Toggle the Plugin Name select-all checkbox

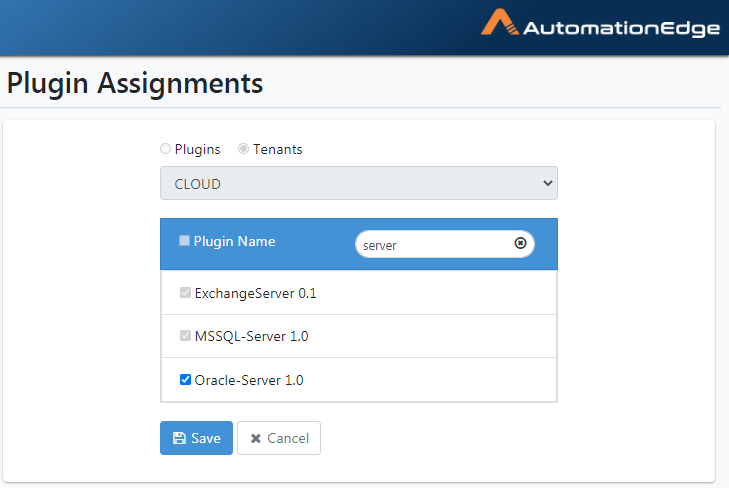coord(185,241)
